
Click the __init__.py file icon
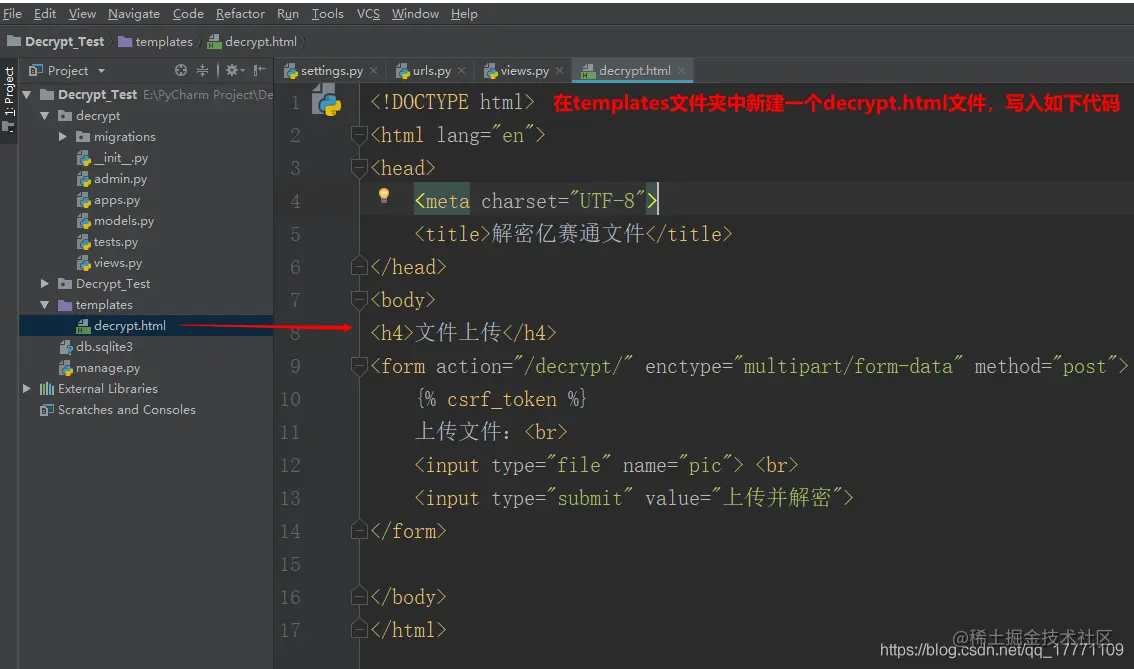(x=84, y=158)
